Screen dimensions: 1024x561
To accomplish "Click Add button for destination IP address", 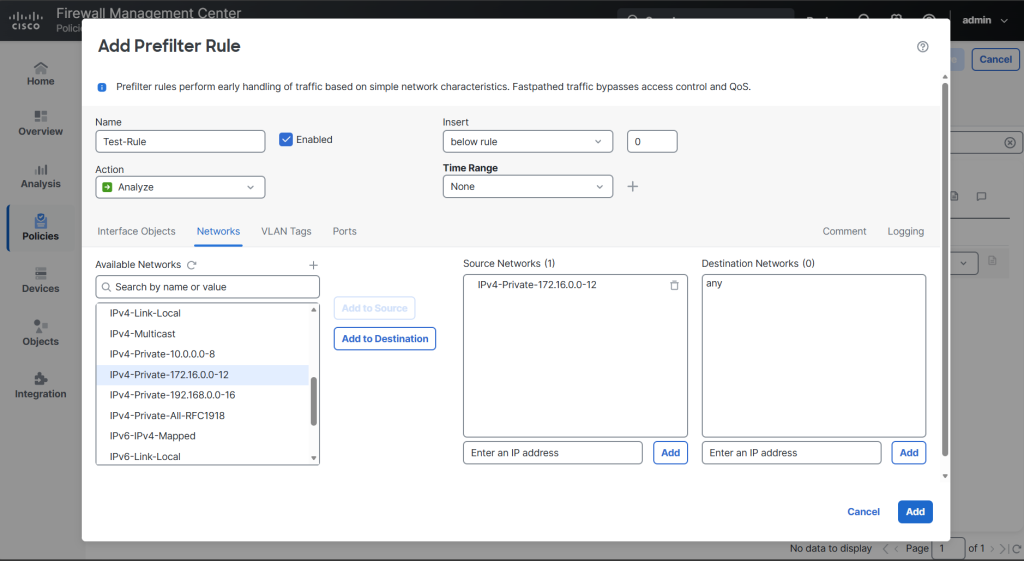I will (x=908, y=453).
